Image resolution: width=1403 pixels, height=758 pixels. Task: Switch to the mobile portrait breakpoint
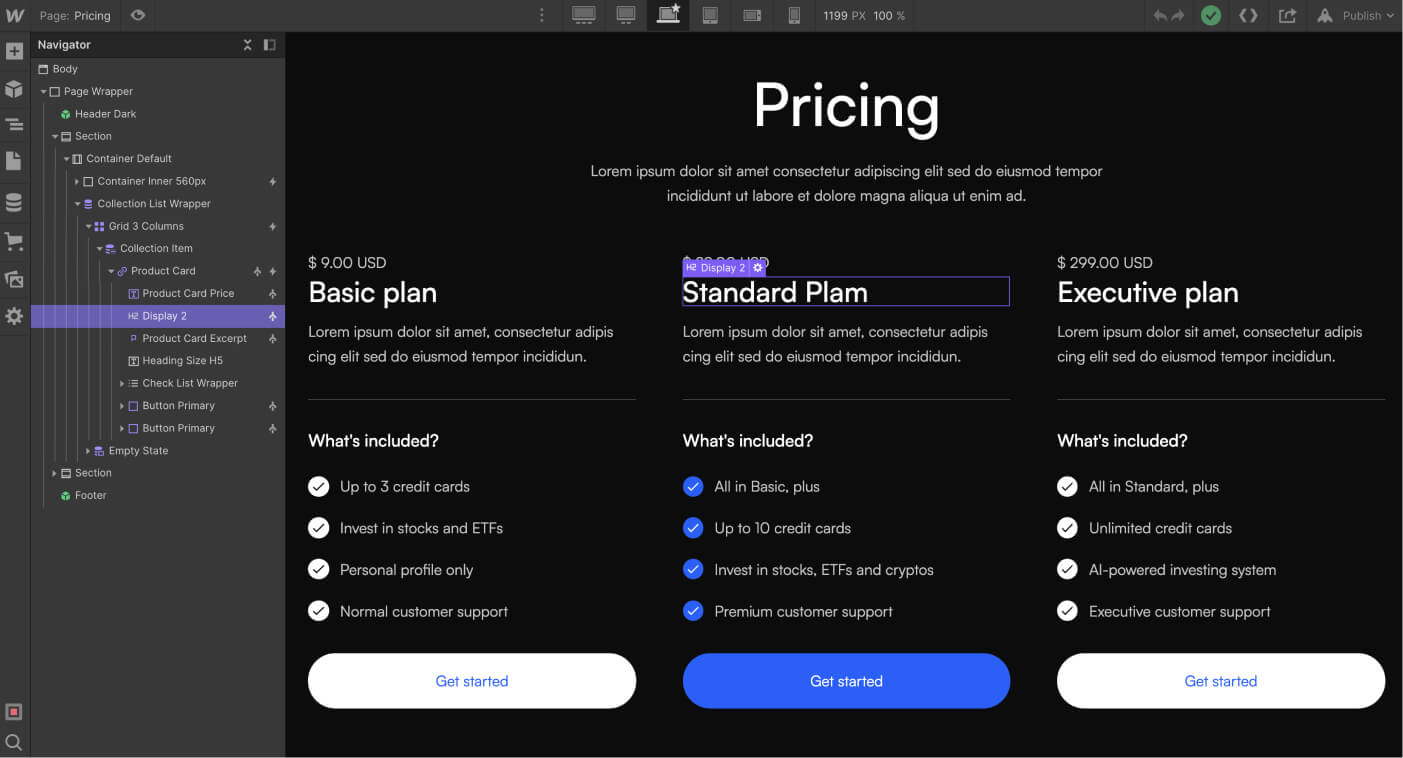tap(794, 15)
